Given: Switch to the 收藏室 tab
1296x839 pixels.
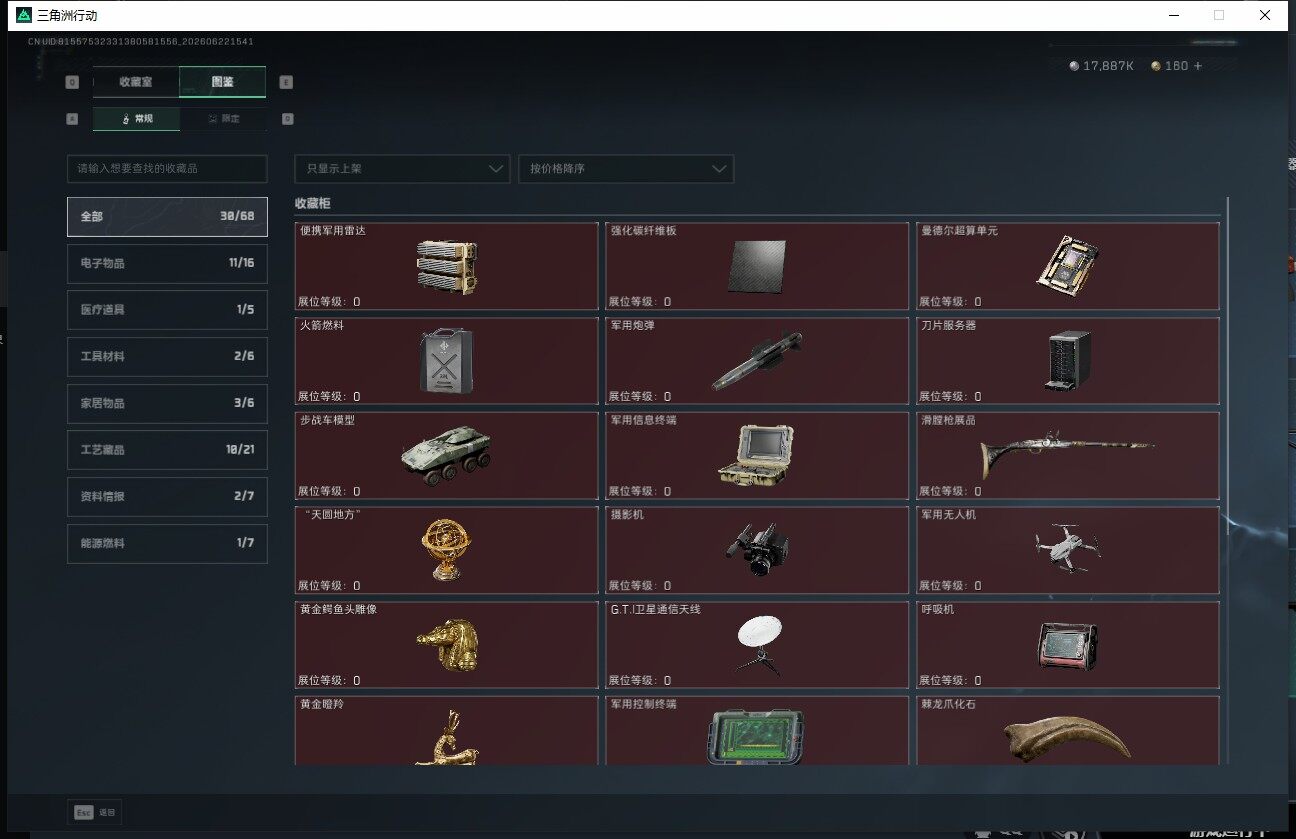Looking at the screenshot, I should 136,82.
